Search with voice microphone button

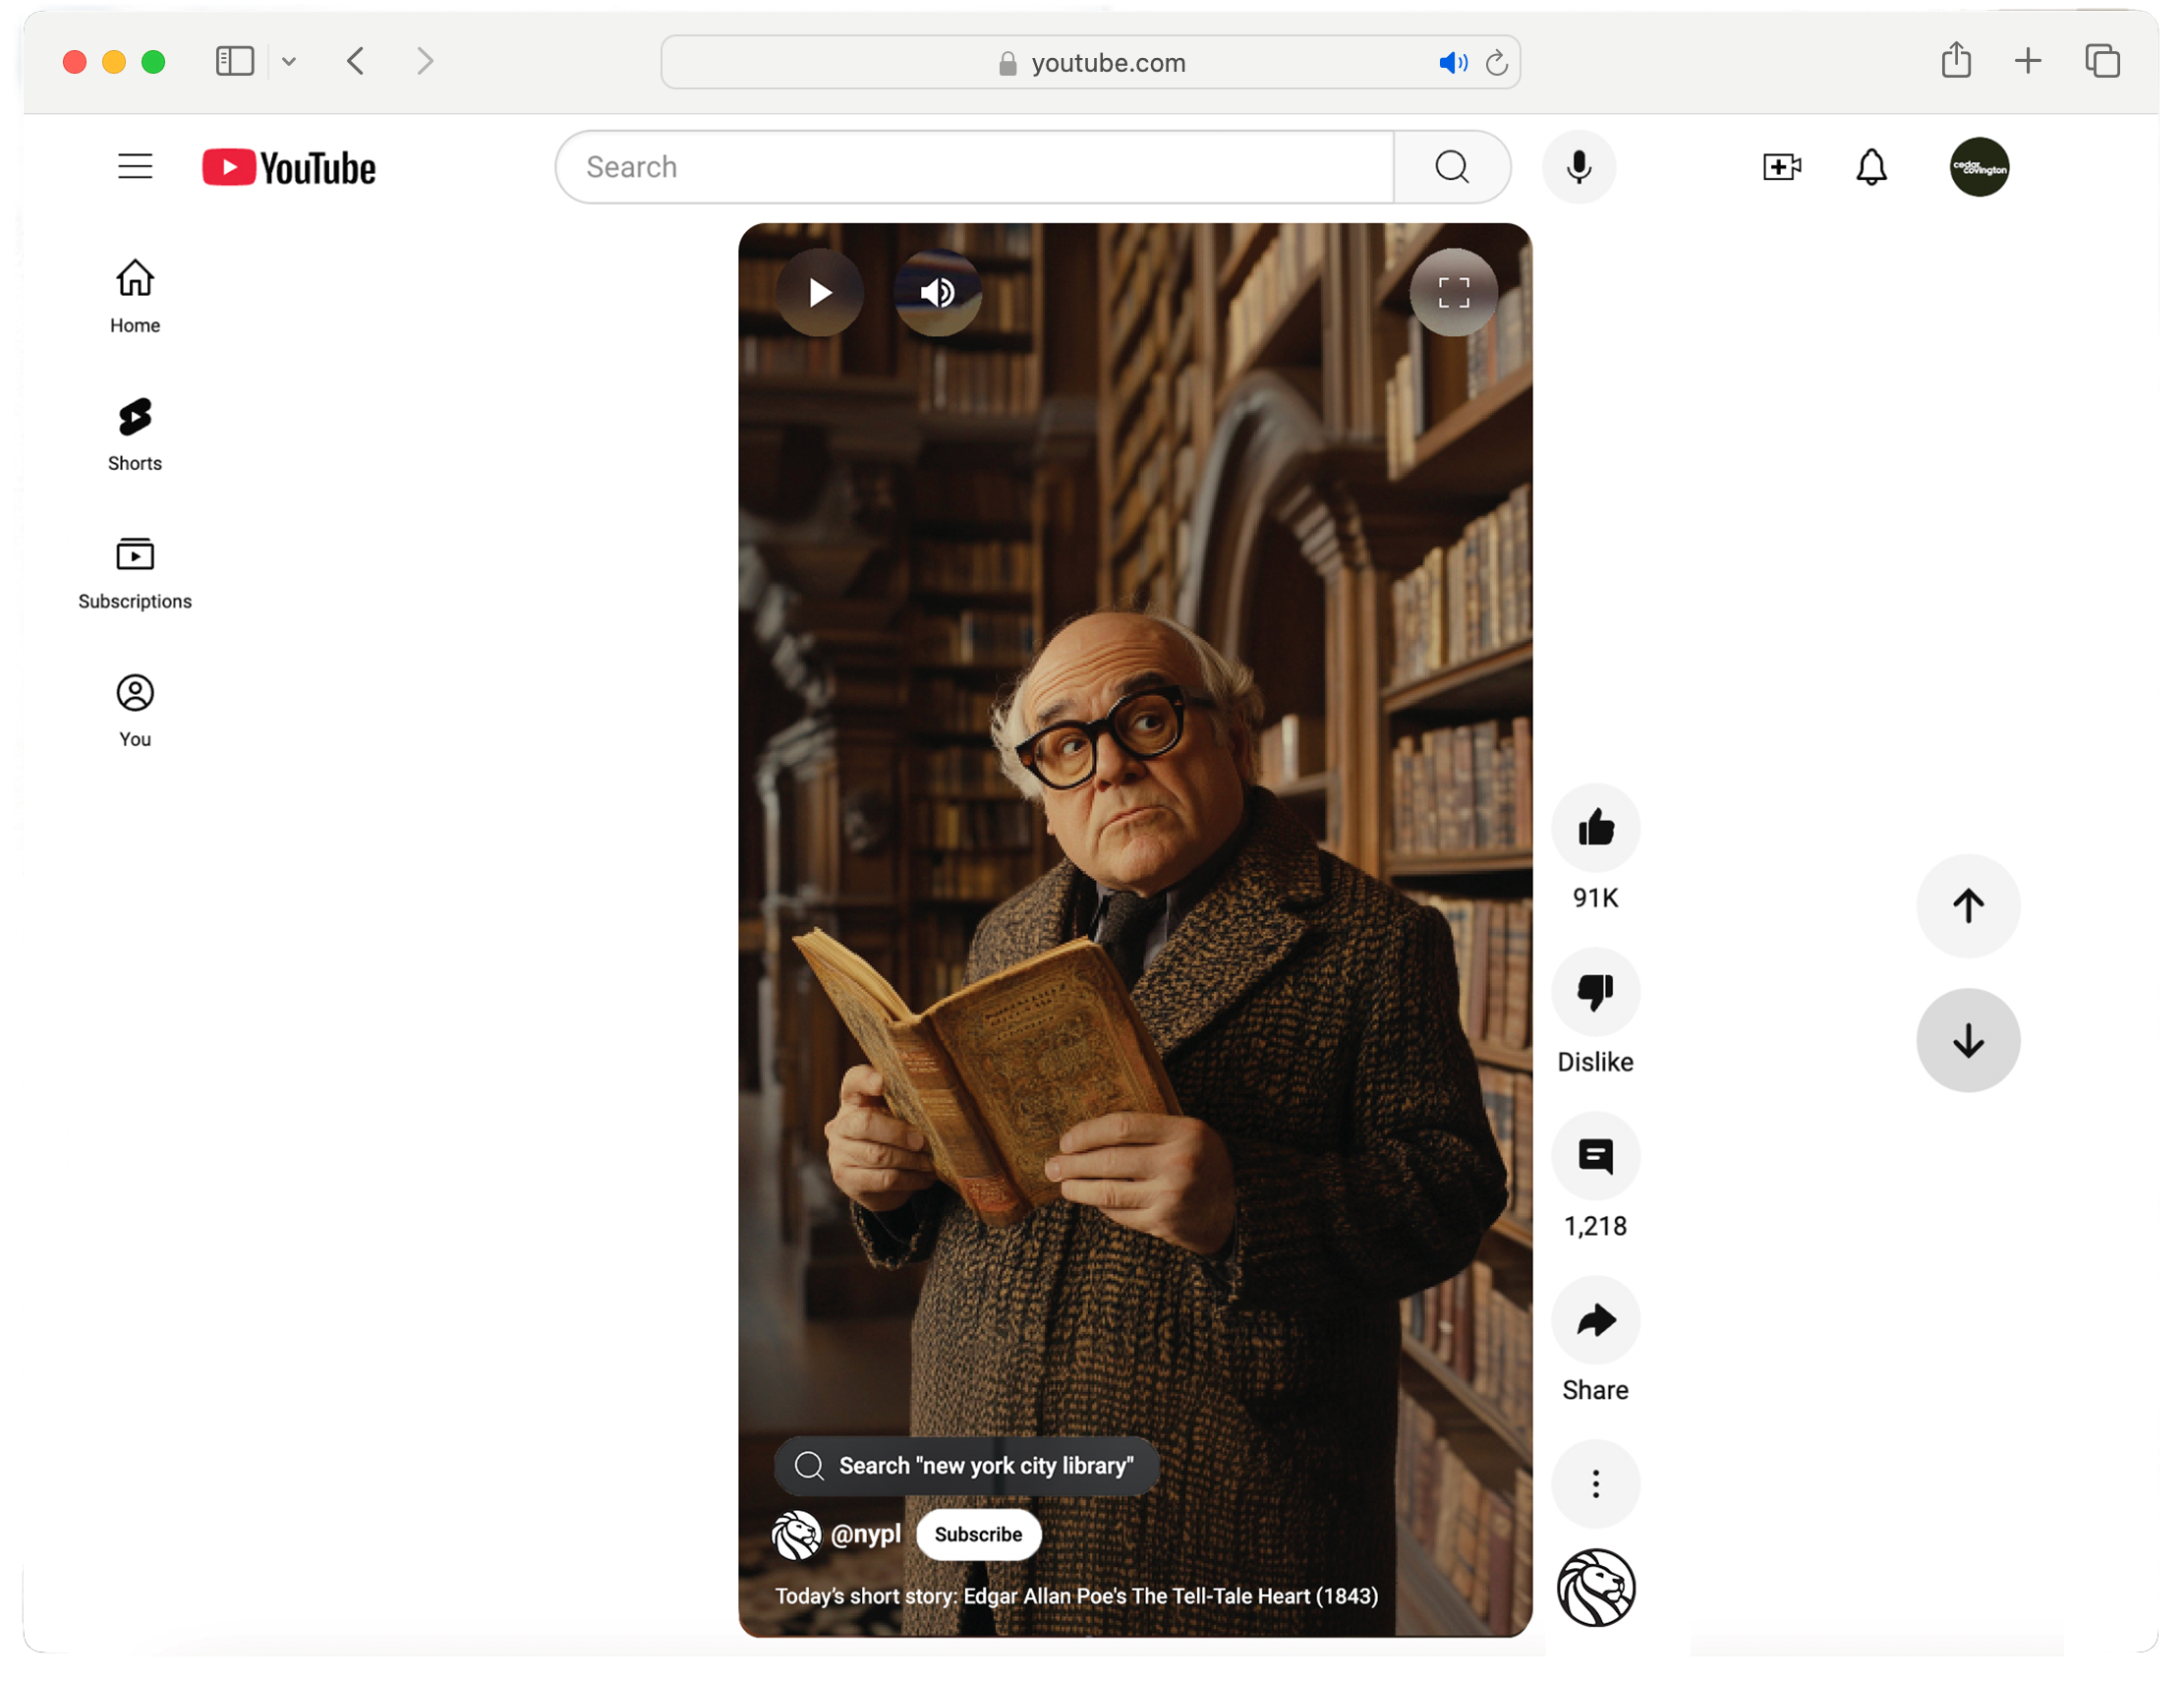tap(1578, 167)
